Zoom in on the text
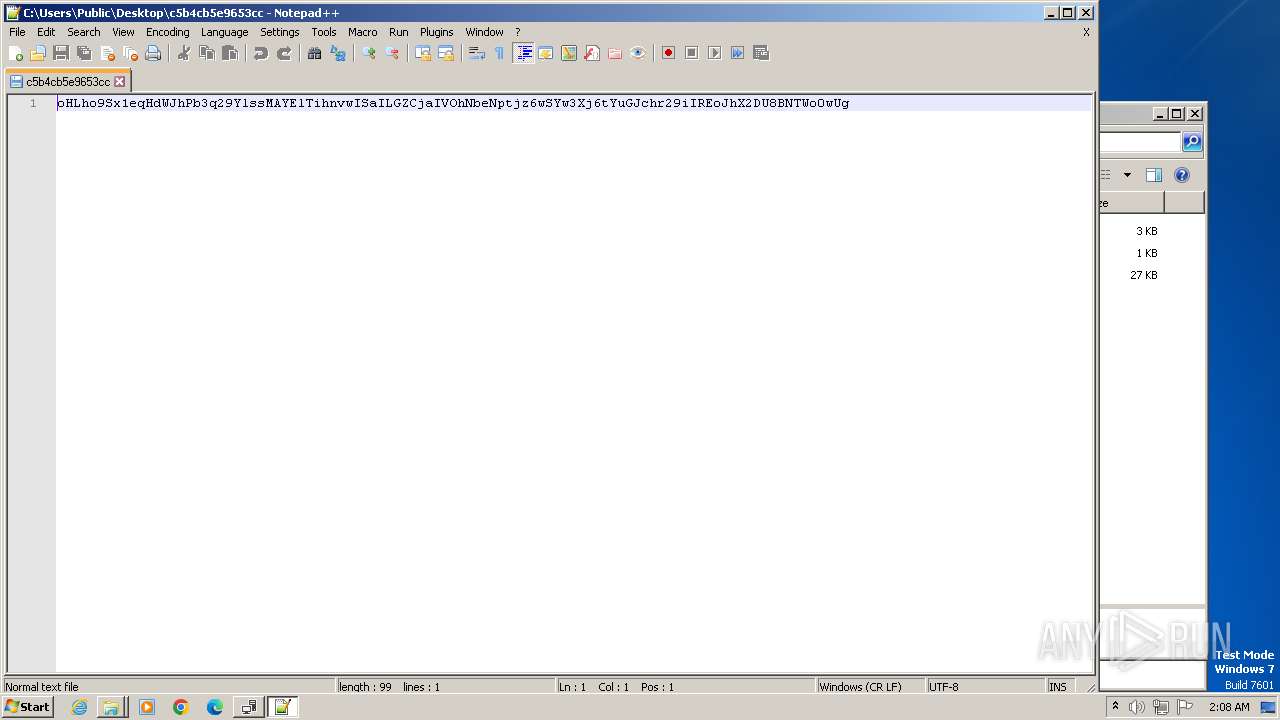This screenshot has width=1280, height=720. (x=369, y=53)
